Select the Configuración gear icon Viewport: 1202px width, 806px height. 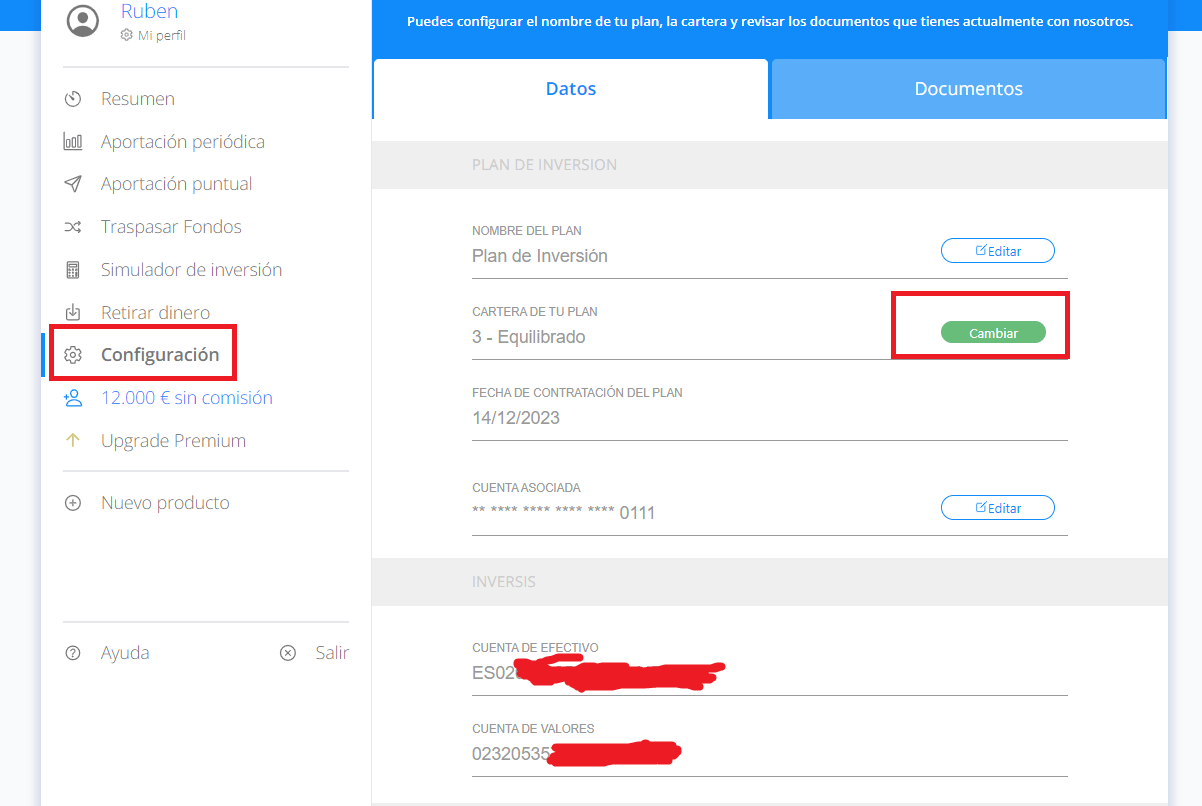click(72, 355)
